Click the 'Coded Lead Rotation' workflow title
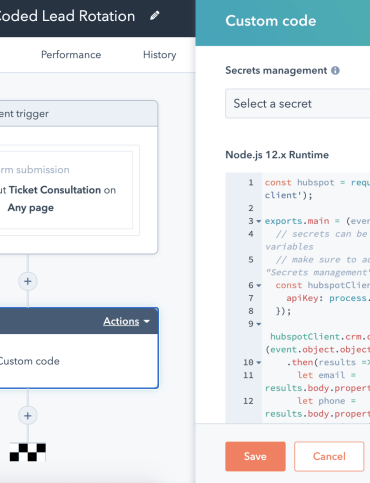This screenshot has width=370, height=483. (x=67, y=16)
